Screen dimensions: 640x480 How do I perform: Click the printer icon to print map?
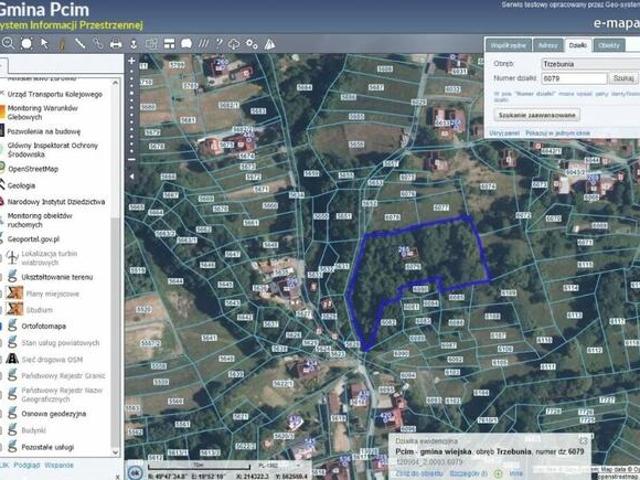click(116, 44)
